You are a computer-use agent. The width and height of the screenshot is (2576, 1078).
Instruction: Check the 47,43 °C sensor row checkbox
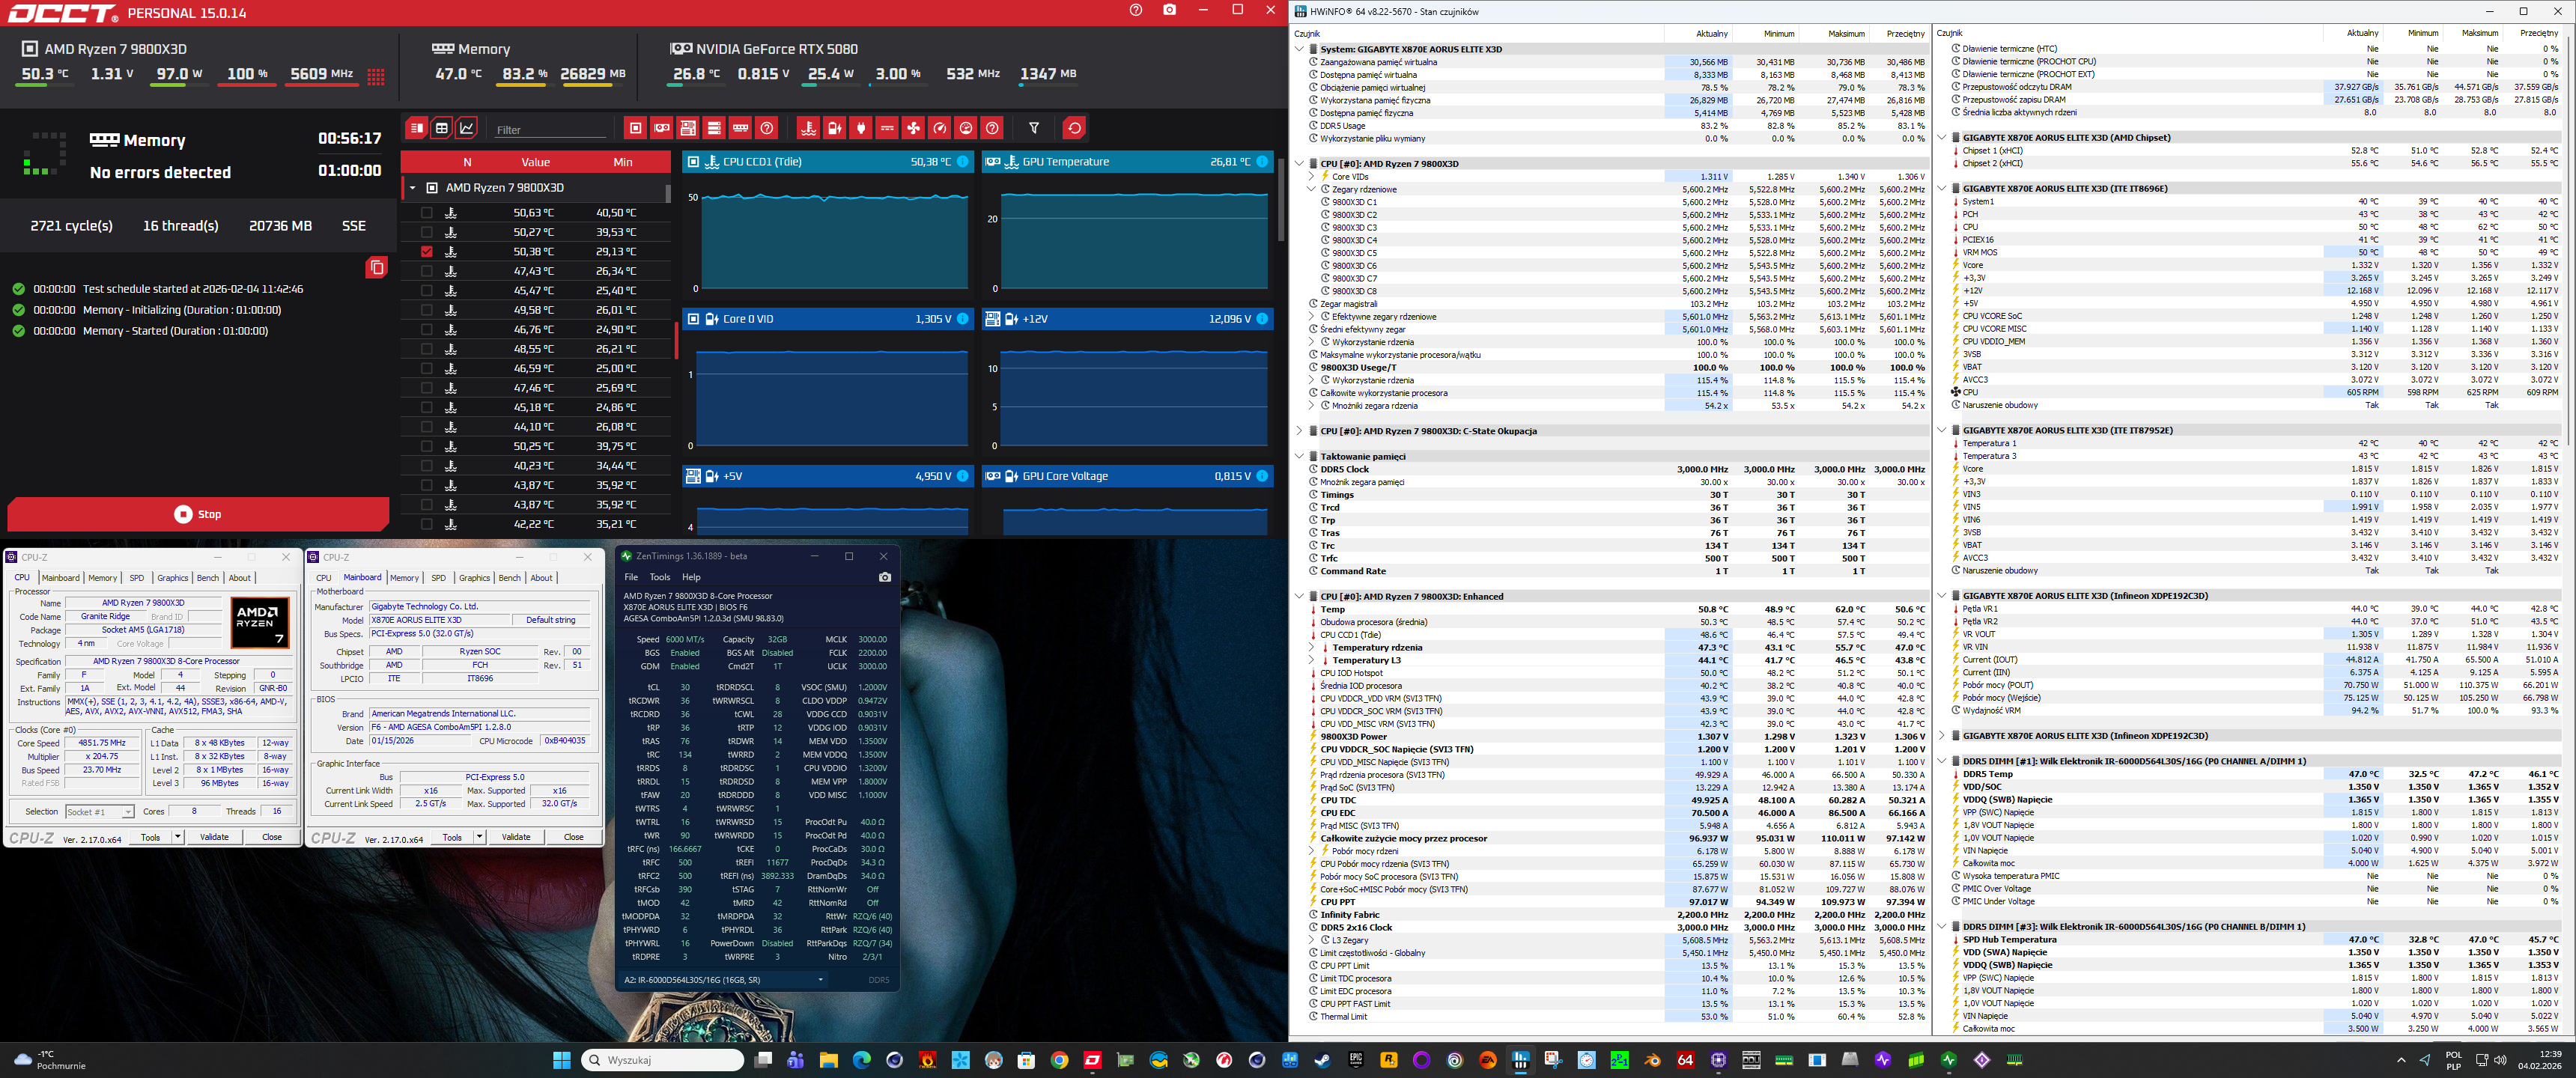[427, 271]
